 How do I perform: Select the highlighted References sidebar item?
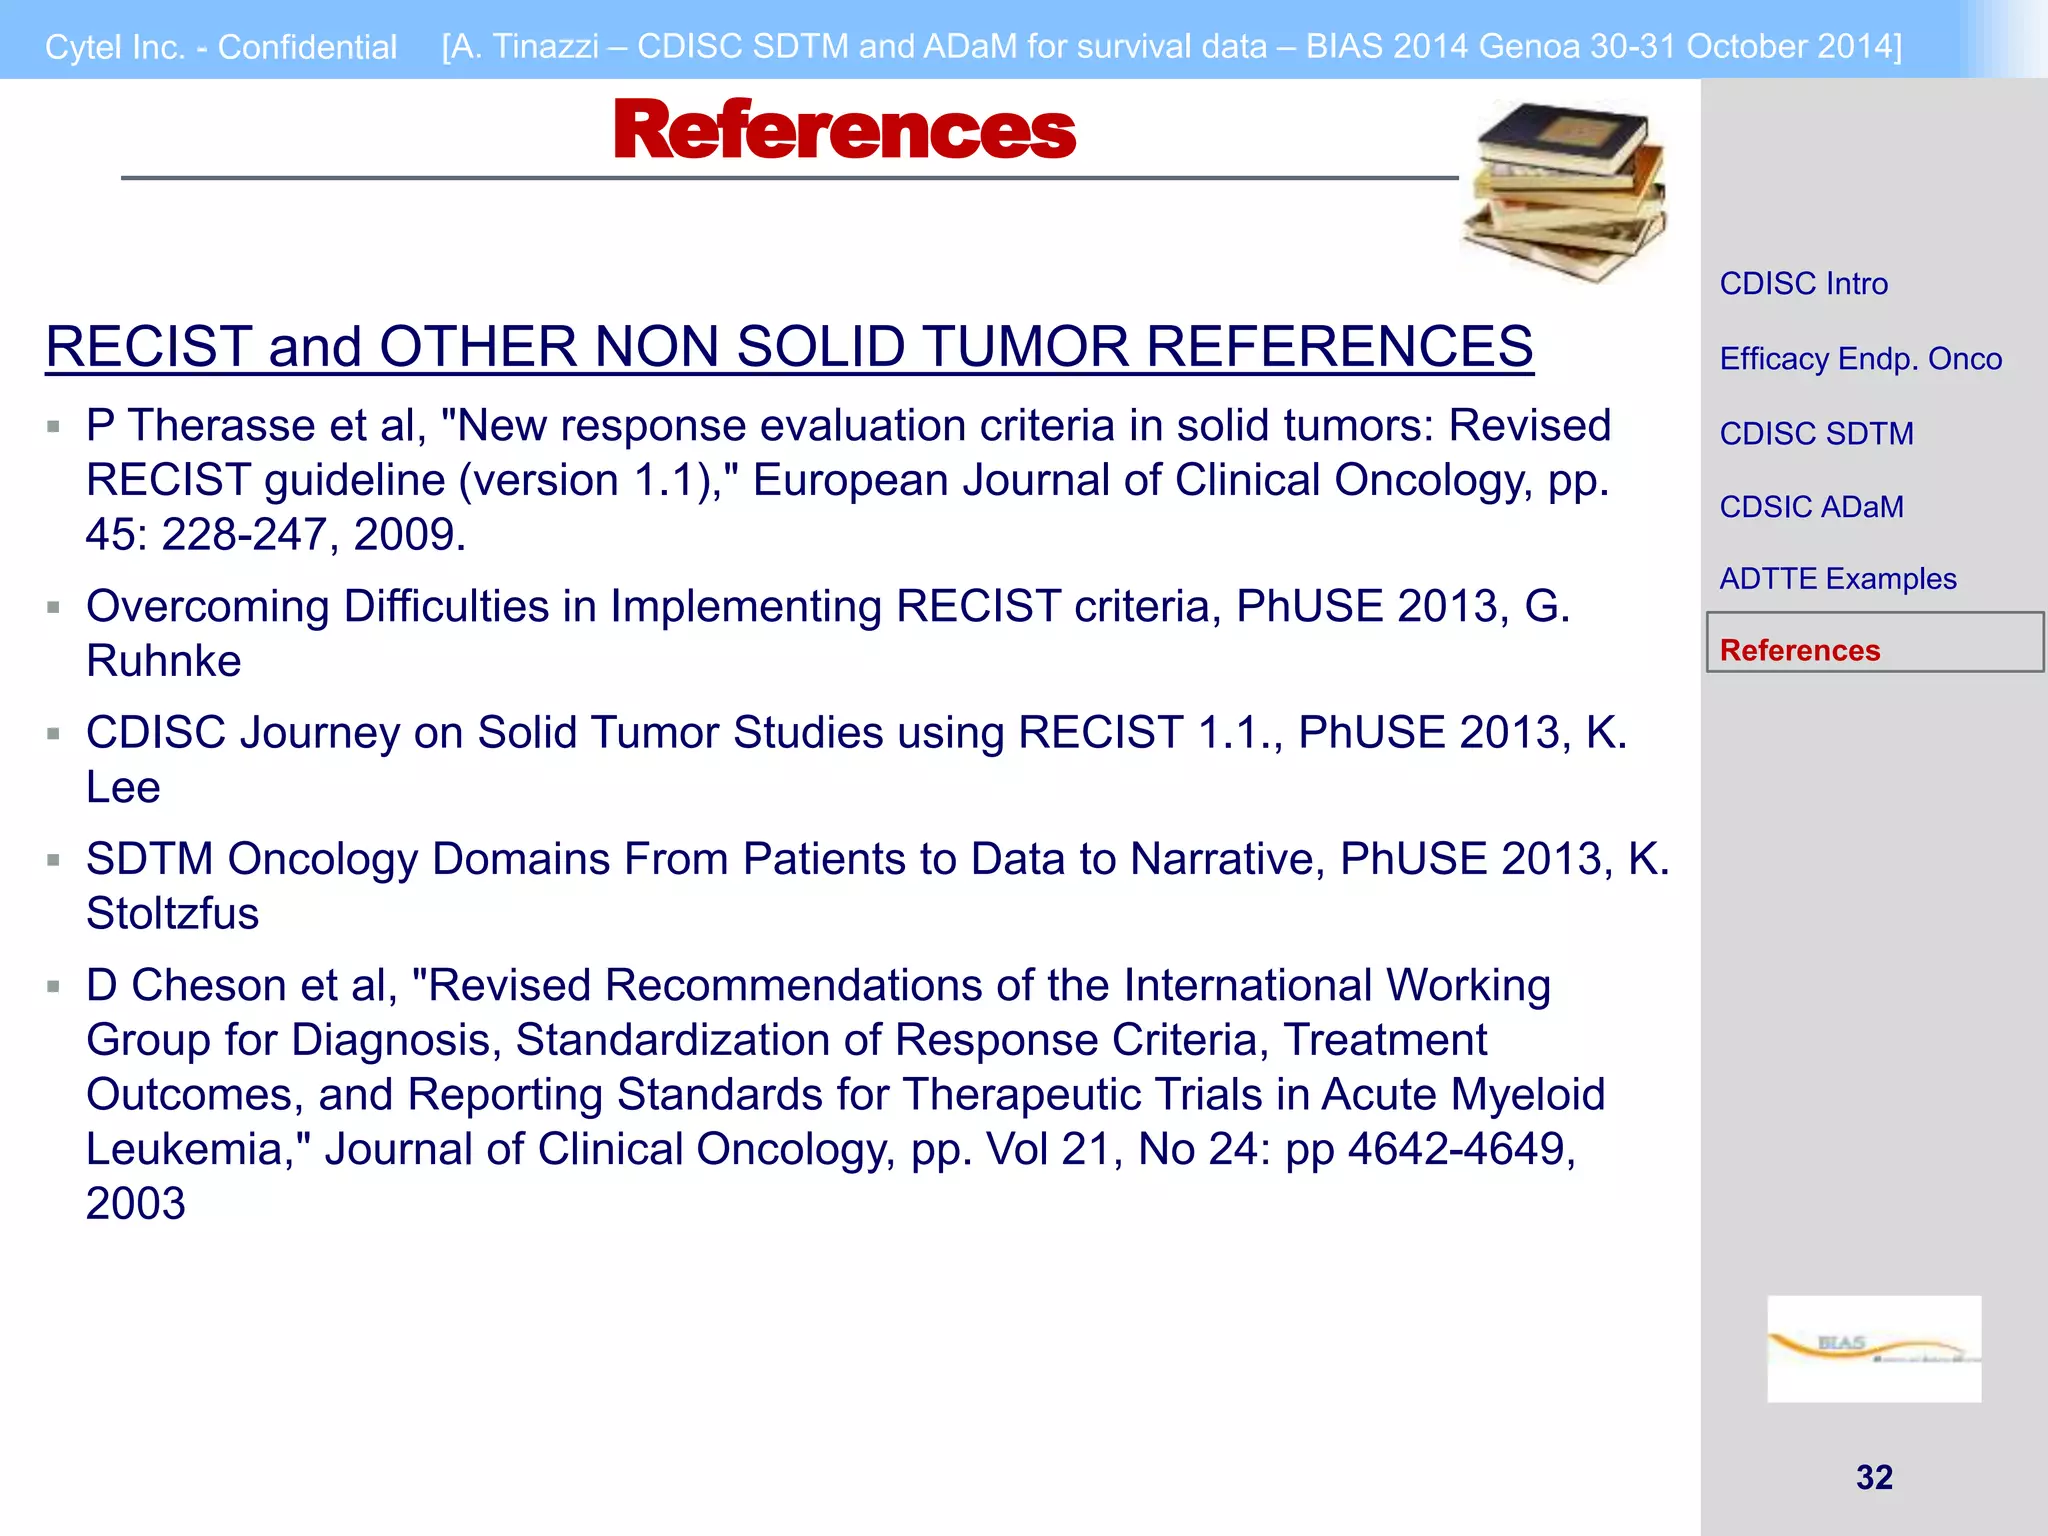coord(1874,642)
